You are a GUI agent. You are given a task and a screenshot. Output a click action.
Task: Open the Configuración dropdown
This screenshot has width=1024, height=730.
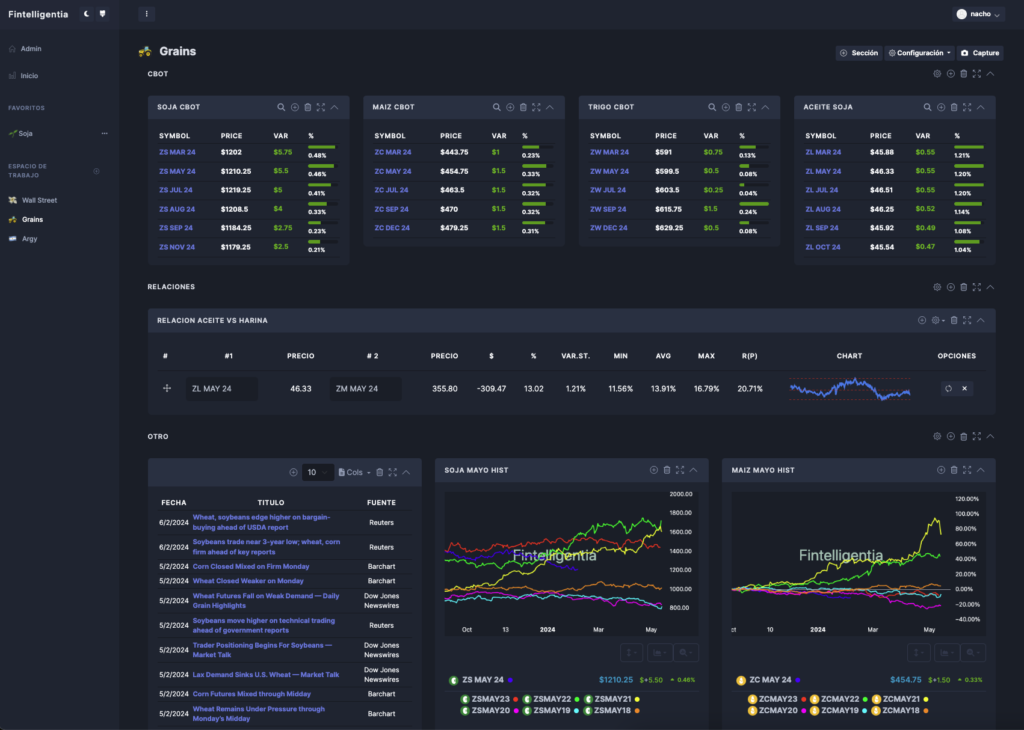point(920,53)
